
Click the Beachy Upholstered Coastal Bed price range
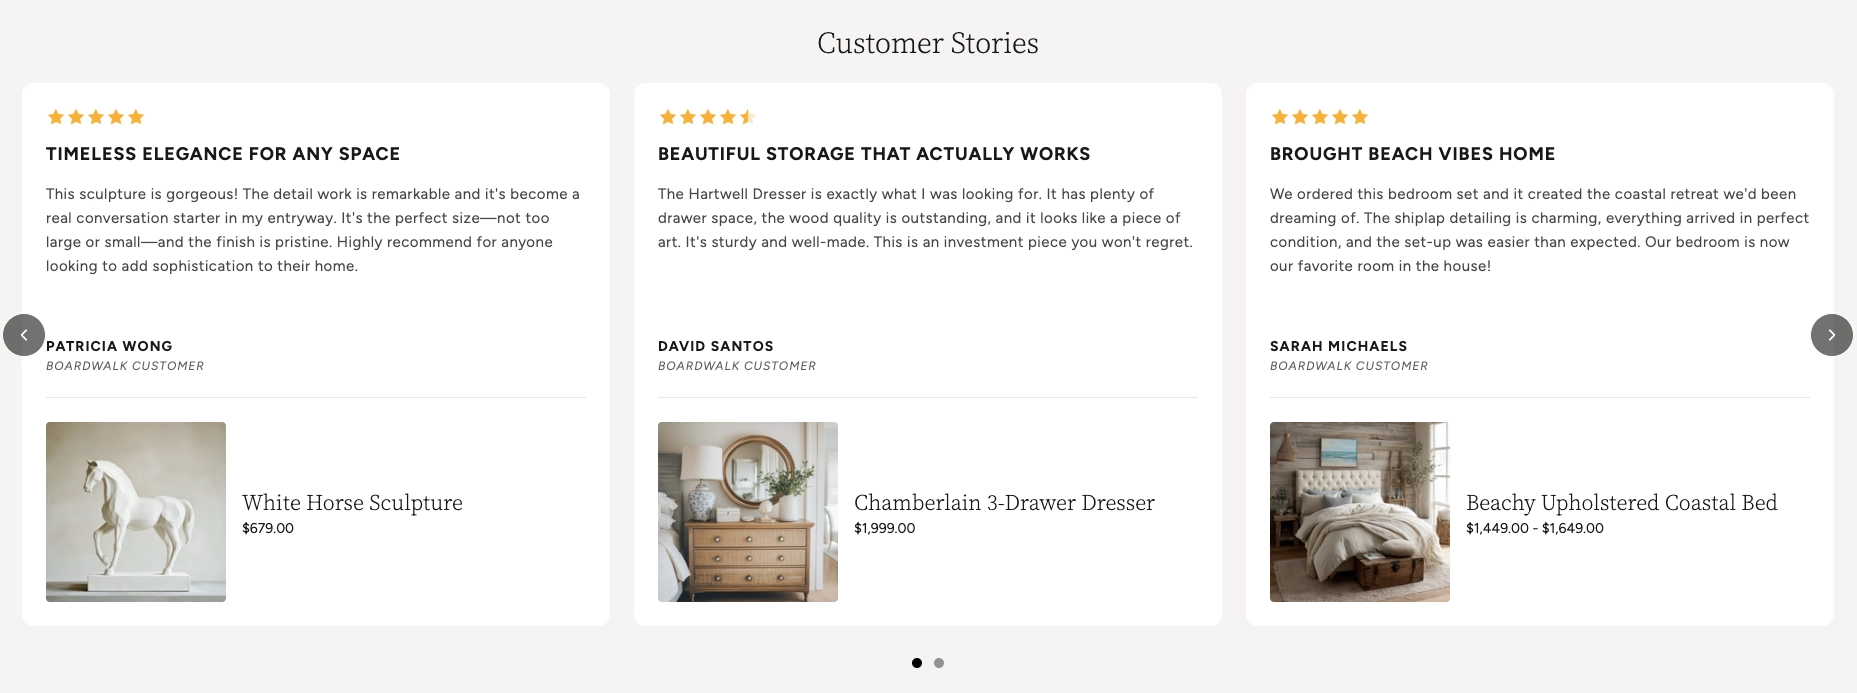(x=1534, y=528)
